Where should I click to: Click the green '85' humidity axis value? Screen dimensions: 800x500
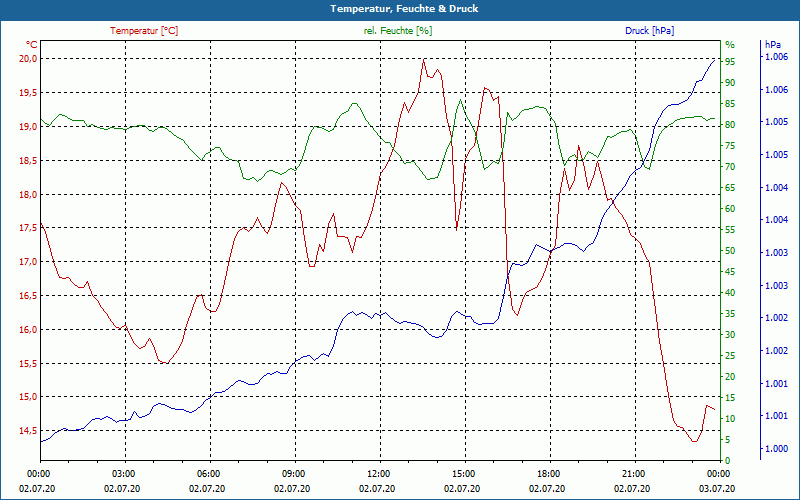pos(730,104)
